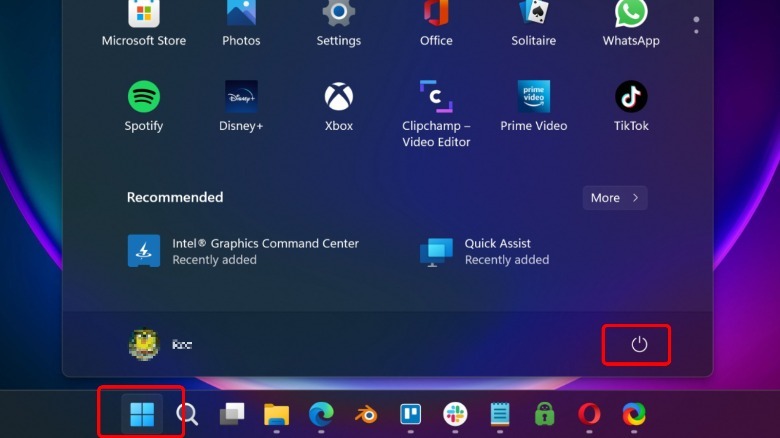Launch Disney+ app
Viewport: 780px width, 438px height.
(x=241, y=106)
